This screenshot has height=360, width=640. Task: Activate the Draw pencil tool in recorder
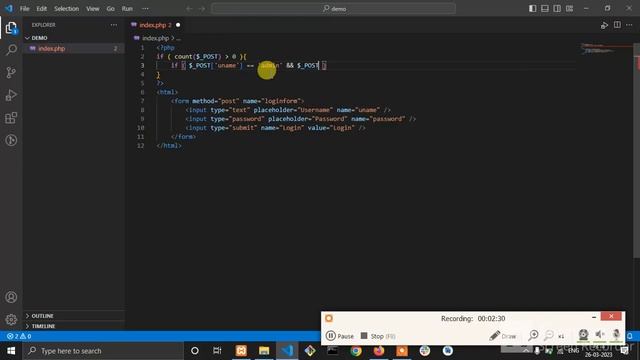(503, 336)
